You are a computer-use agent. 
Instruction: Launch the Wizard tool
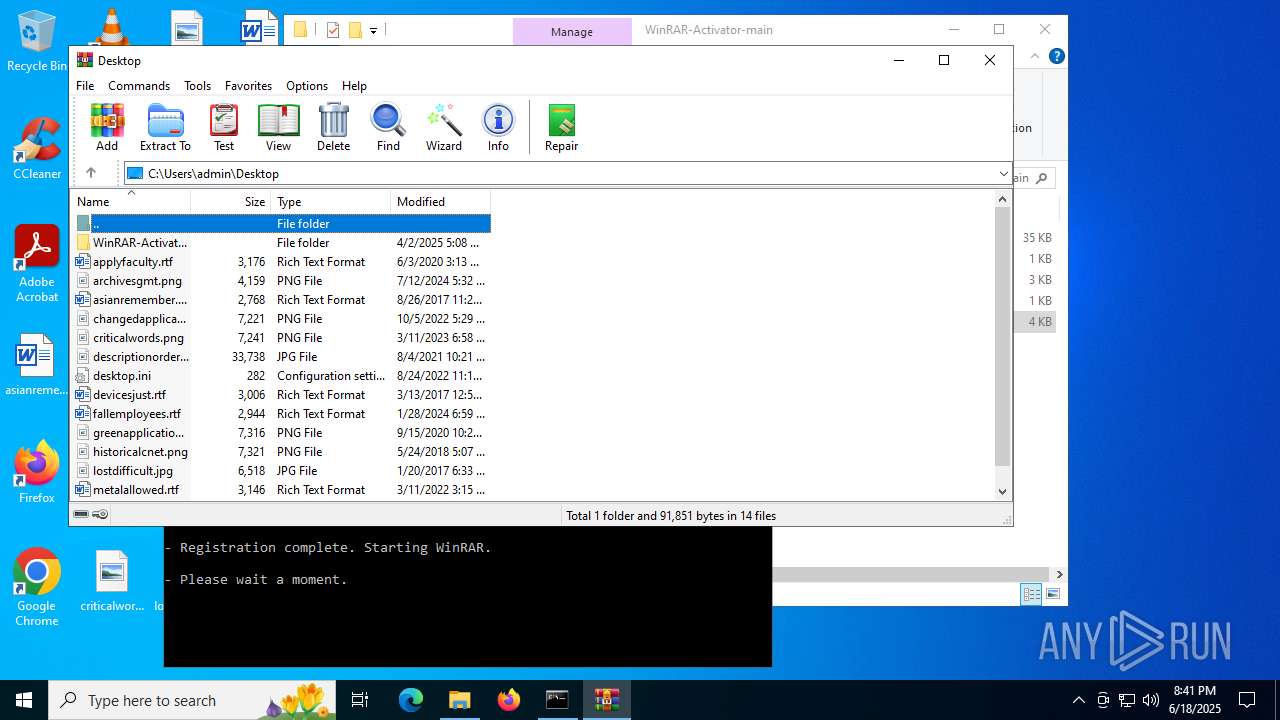(x=444, y=128)
